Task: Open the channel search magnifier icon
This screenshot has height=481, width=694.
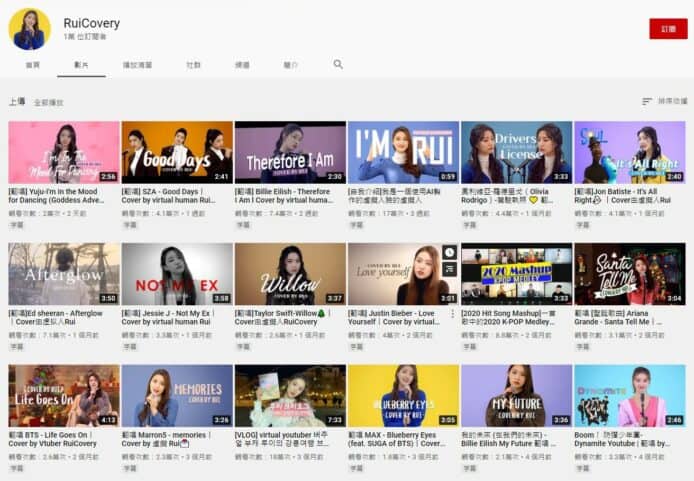Action: pos(338,64)
